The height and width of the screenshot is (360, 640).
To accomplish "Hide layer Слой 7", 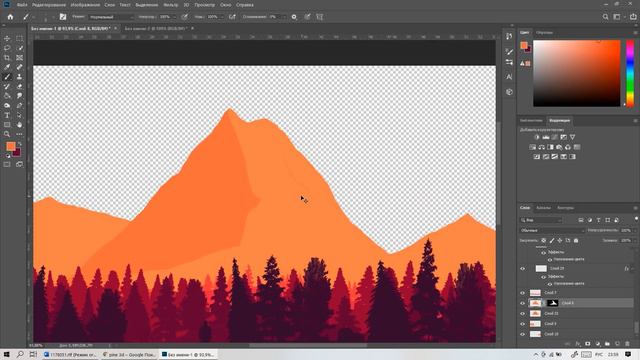I will [x=522, y=293].
